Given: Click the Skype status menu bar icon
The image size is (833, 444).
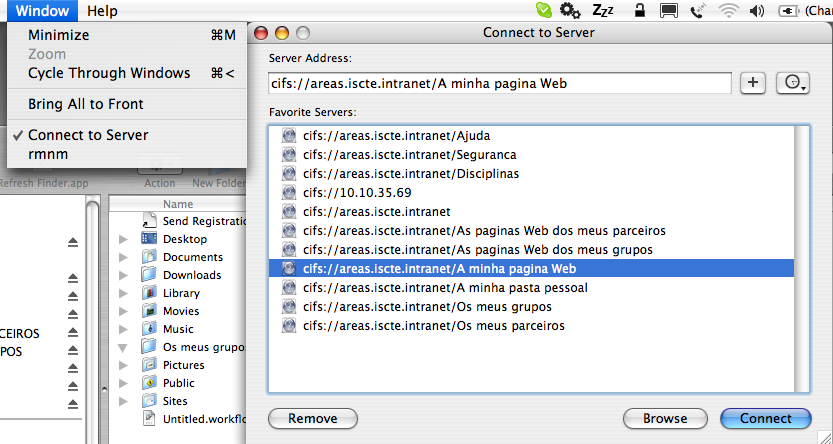Looking at the screenshot, I should tap(543, 10).
